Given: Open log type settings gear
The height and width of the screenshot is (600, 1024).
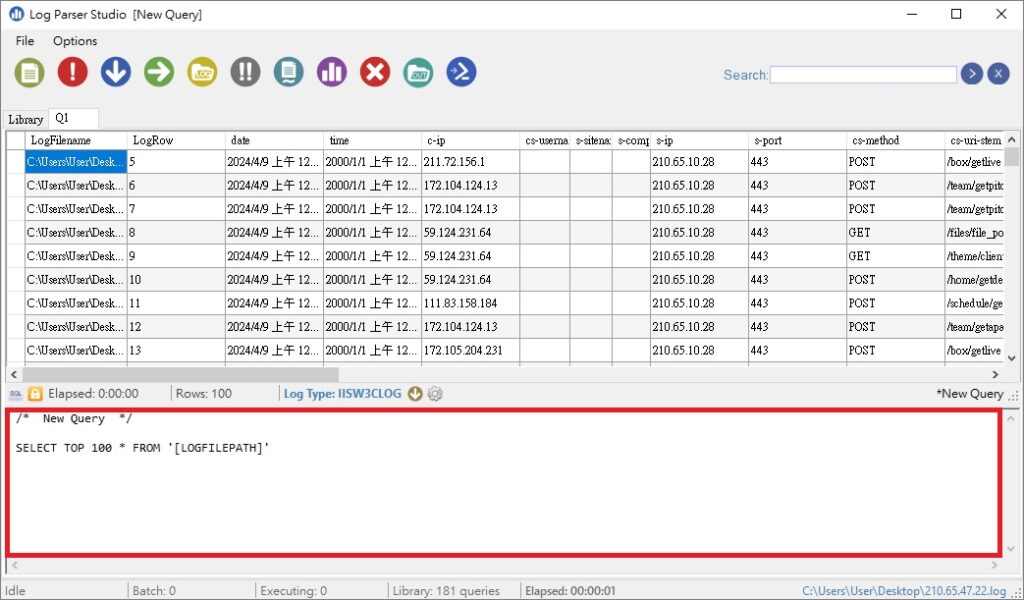Looking at the screenshot, I should coord(435,394).
